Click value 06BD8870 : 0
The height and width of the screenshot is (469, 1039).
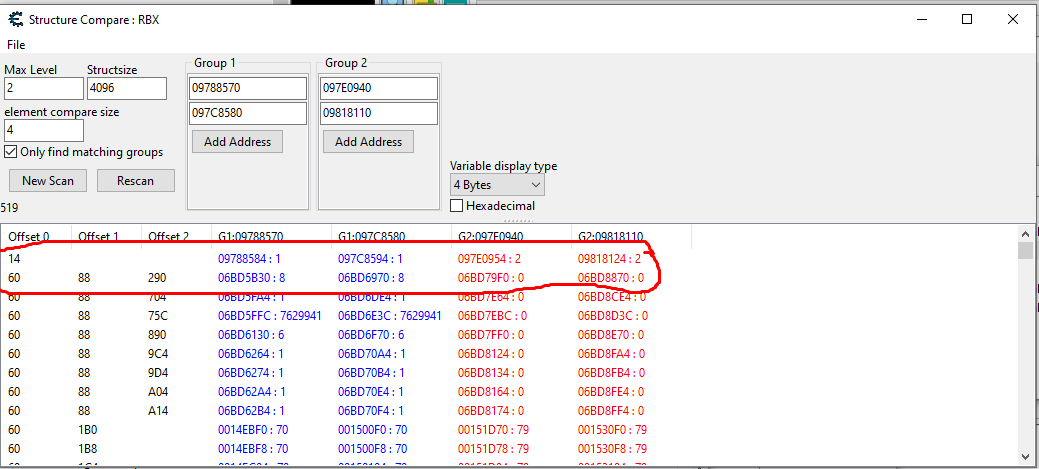coord(611,278)
